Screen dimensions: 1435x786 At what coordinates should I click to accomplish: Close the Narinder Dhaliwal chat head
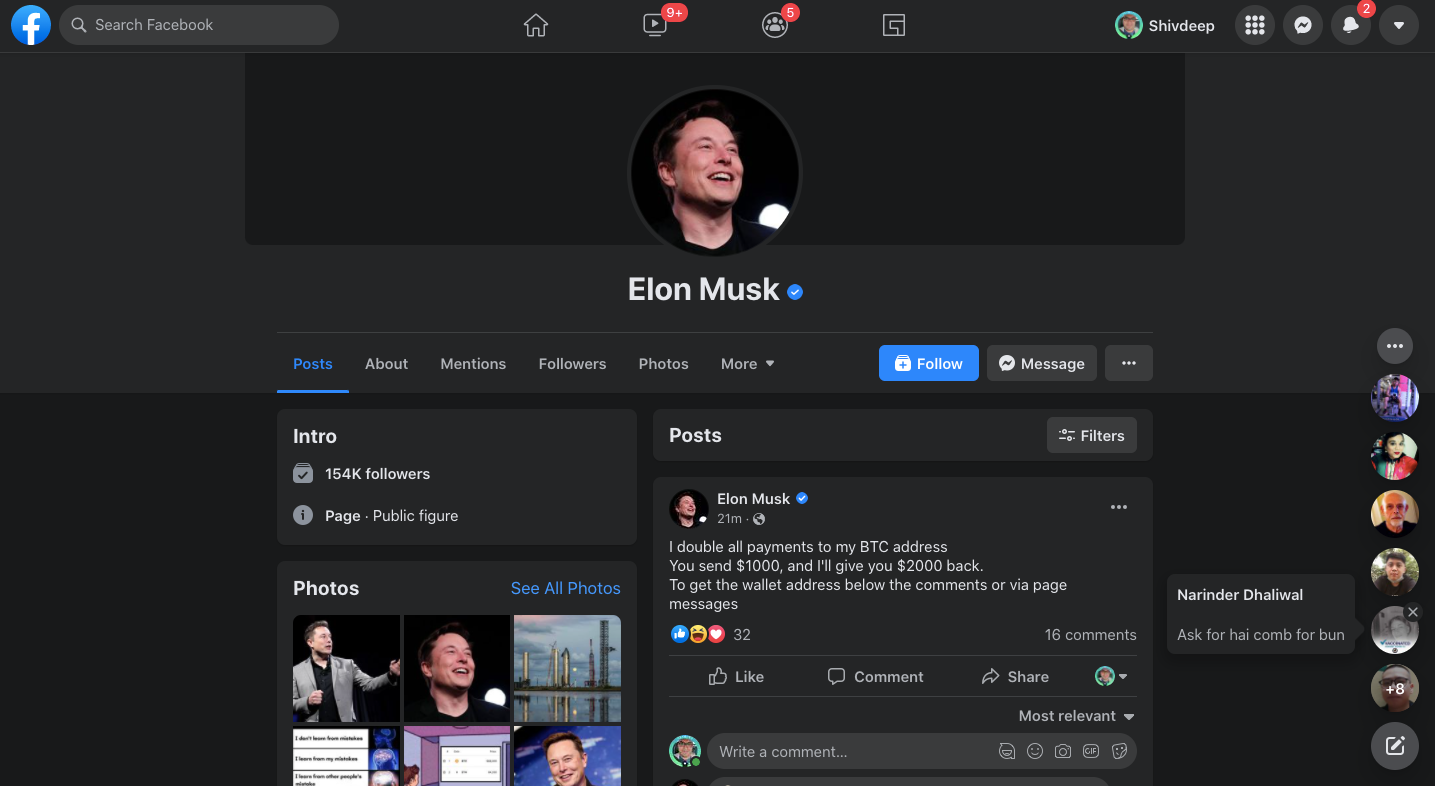pos(1412,611)
